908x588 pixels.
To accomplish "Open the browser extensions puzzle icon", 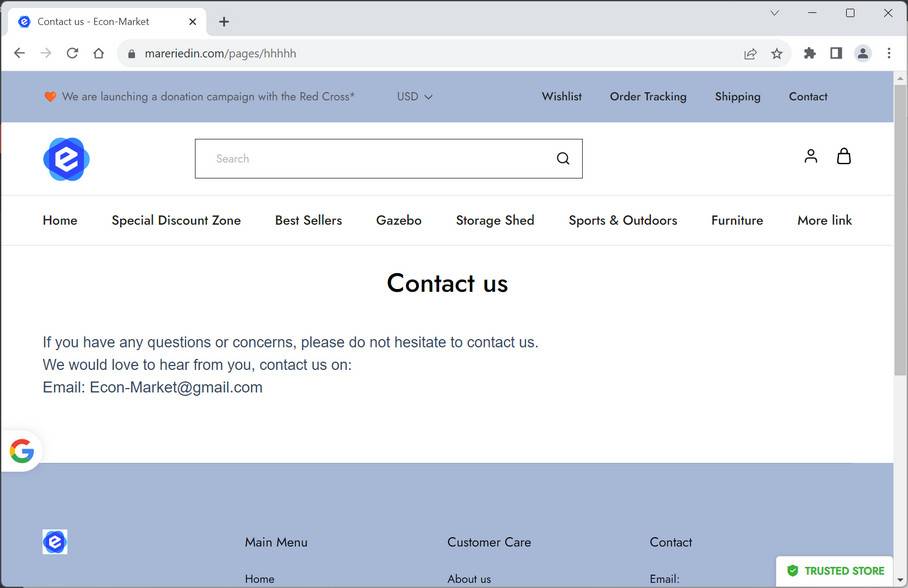I will click(809, 53).
